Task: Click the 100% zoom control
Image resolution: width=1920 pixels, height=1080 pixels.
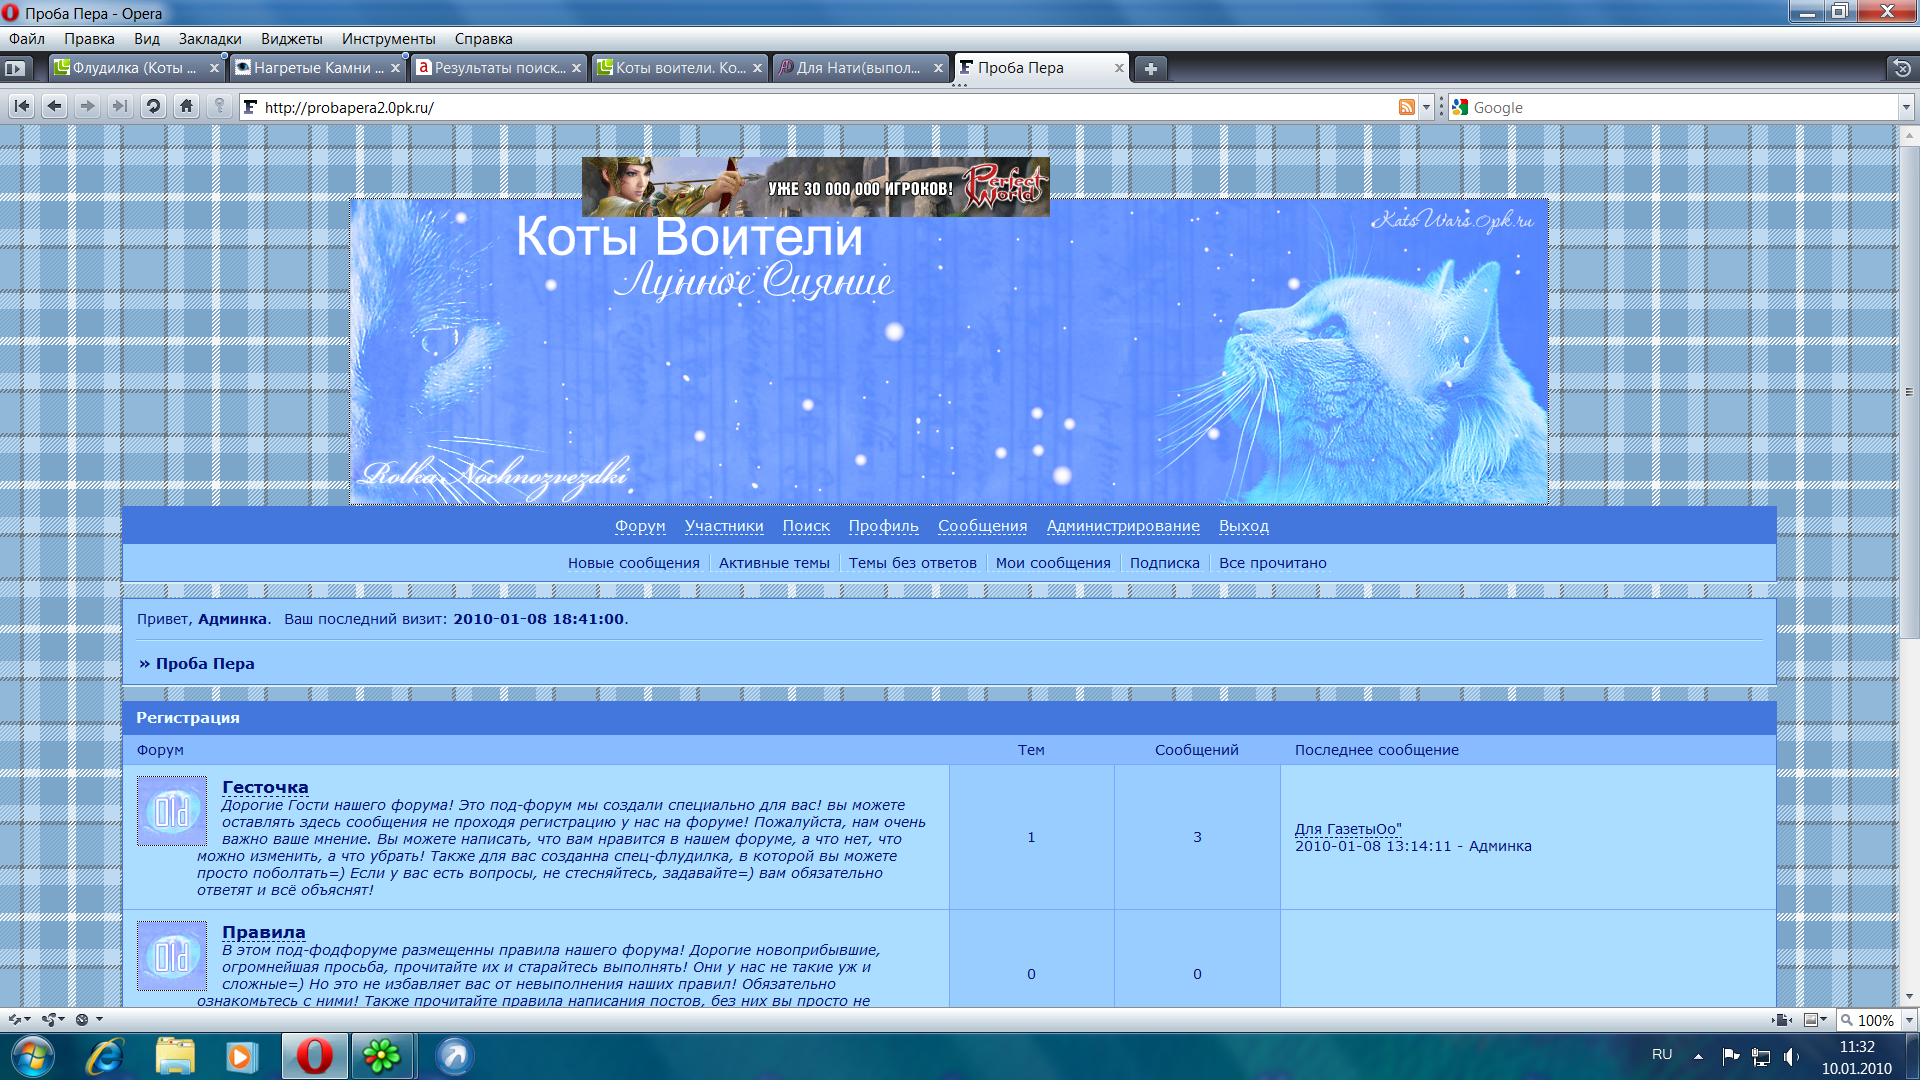Action: 1867,1020
